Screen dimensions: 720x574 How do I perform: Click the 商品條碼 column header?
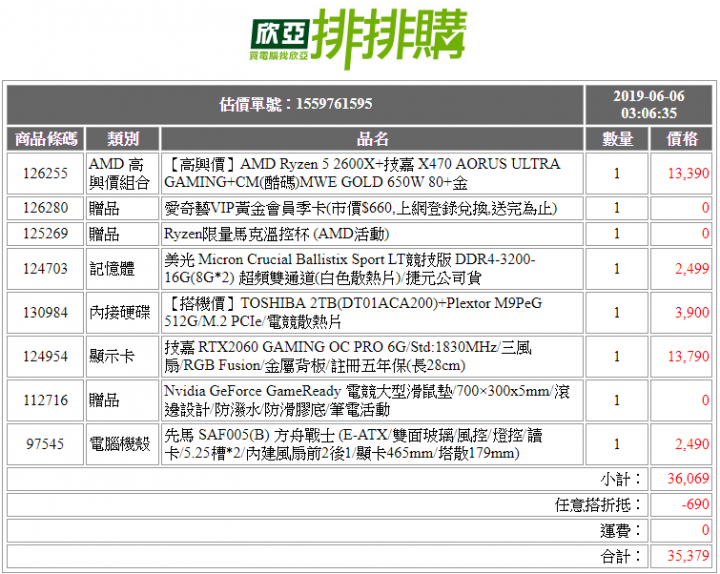coord(45,139)
